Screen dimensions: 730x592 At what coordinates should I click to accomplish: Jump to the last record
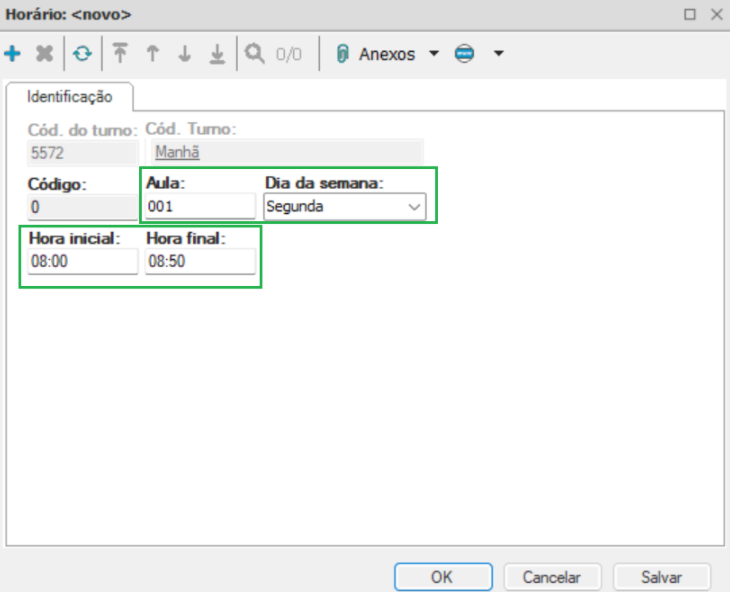point(217,54)
